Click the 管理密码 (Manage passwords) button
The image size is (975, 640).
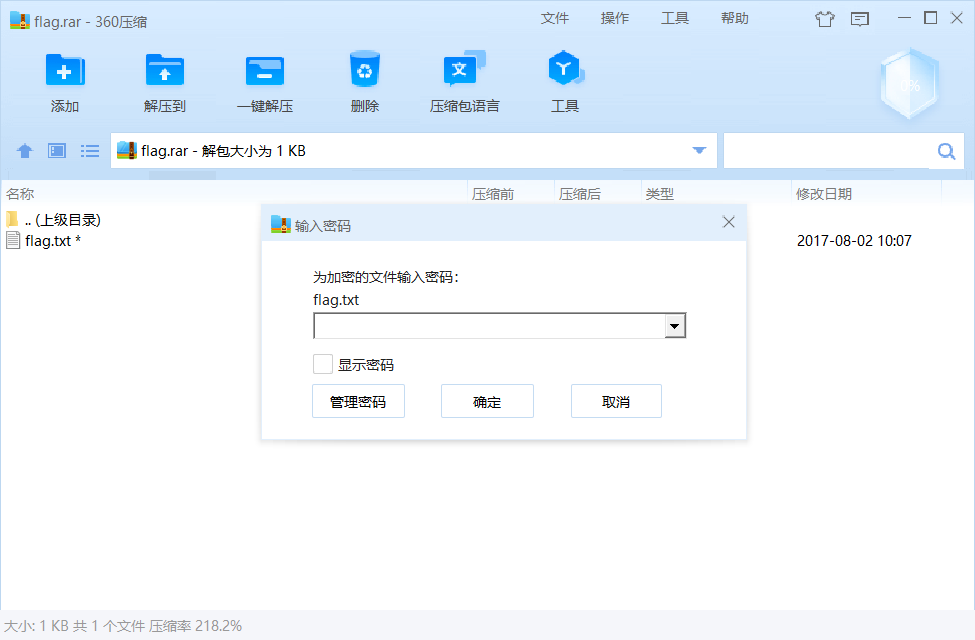click(358, 401)
